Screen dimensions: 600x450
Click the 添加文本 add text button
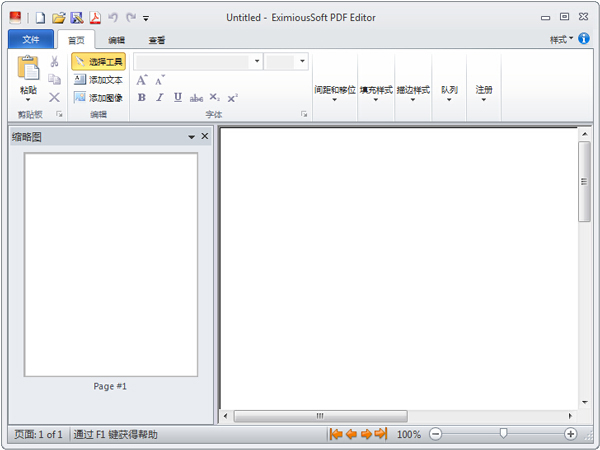(98, 80)
